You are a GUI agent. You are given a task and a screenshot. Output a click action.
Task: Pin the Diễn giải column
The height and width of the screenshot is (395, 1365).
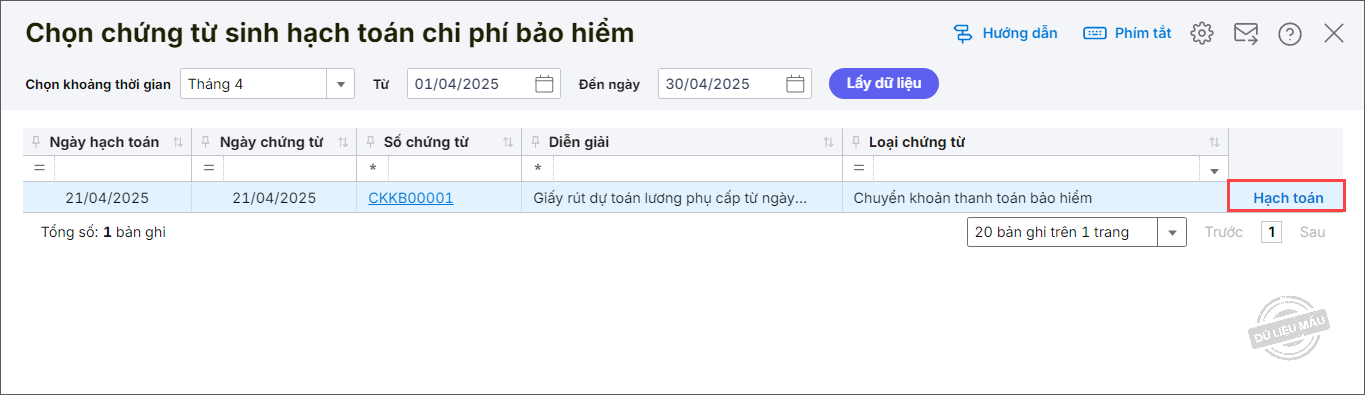[x=536, y=142]
